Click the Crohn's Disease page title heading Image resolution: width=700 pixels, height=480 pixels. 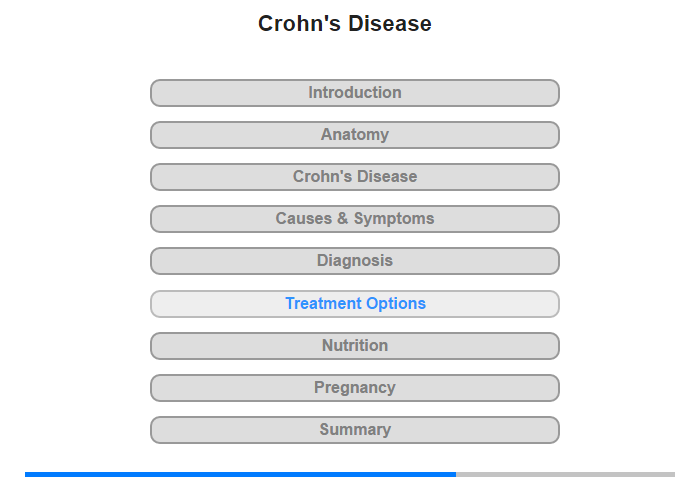click(345, 24)
